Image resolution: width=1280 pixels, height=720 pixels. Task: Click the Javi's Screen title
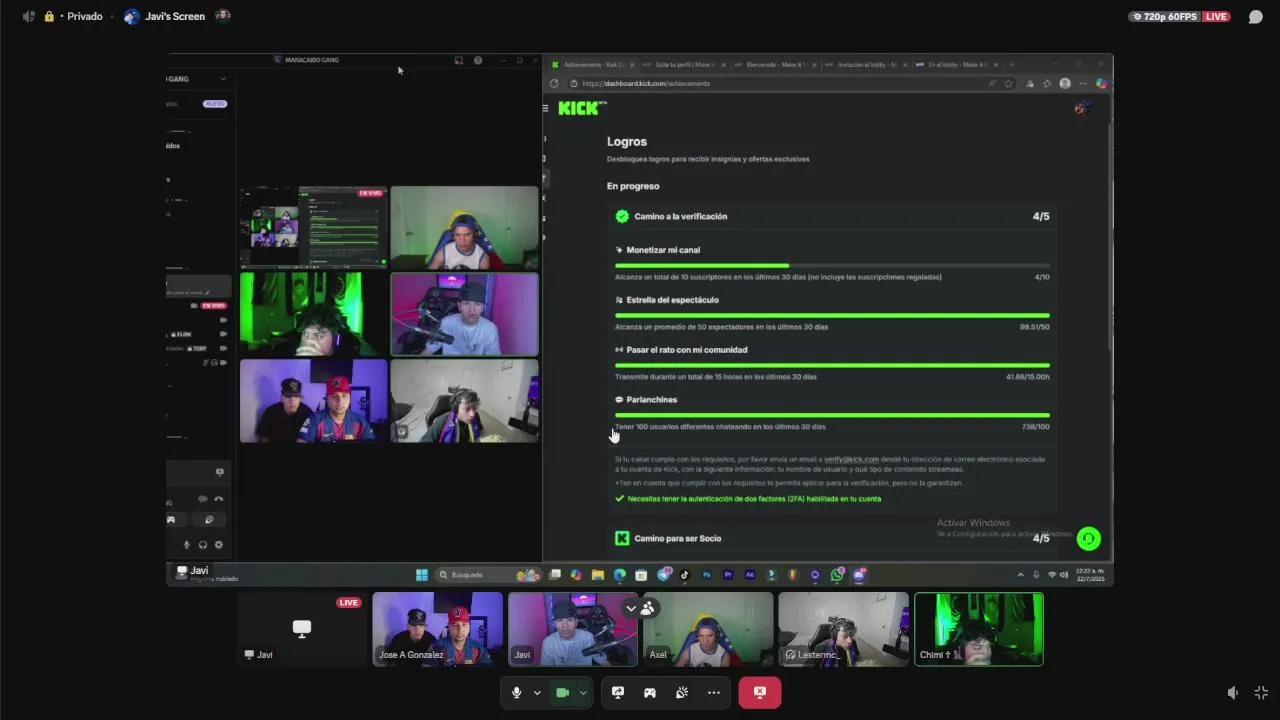[175, 17]
